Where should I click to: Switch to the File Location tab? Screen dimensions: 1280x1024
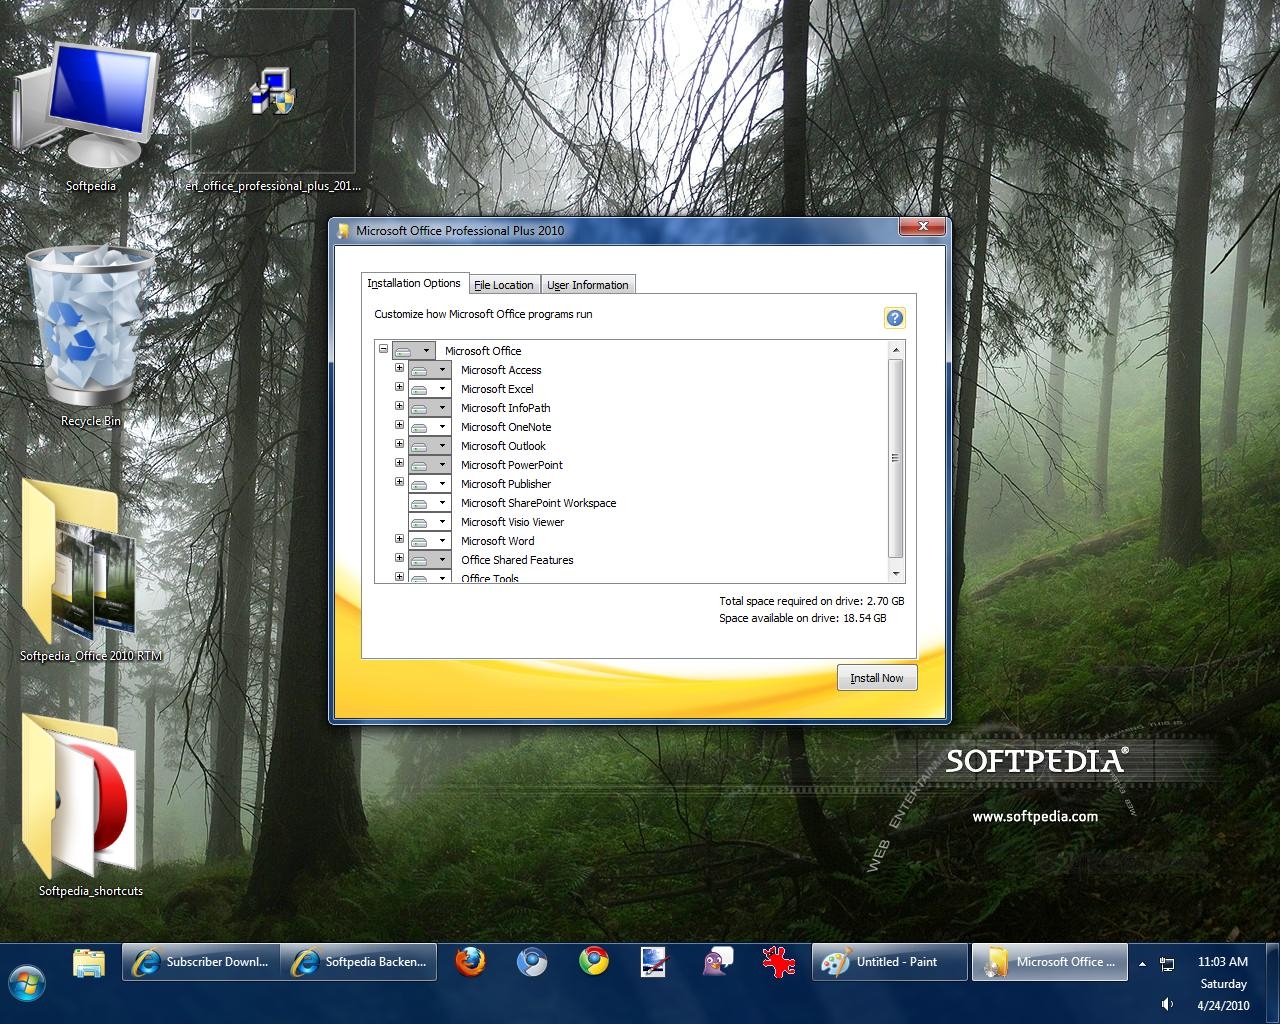coord(504,285)
